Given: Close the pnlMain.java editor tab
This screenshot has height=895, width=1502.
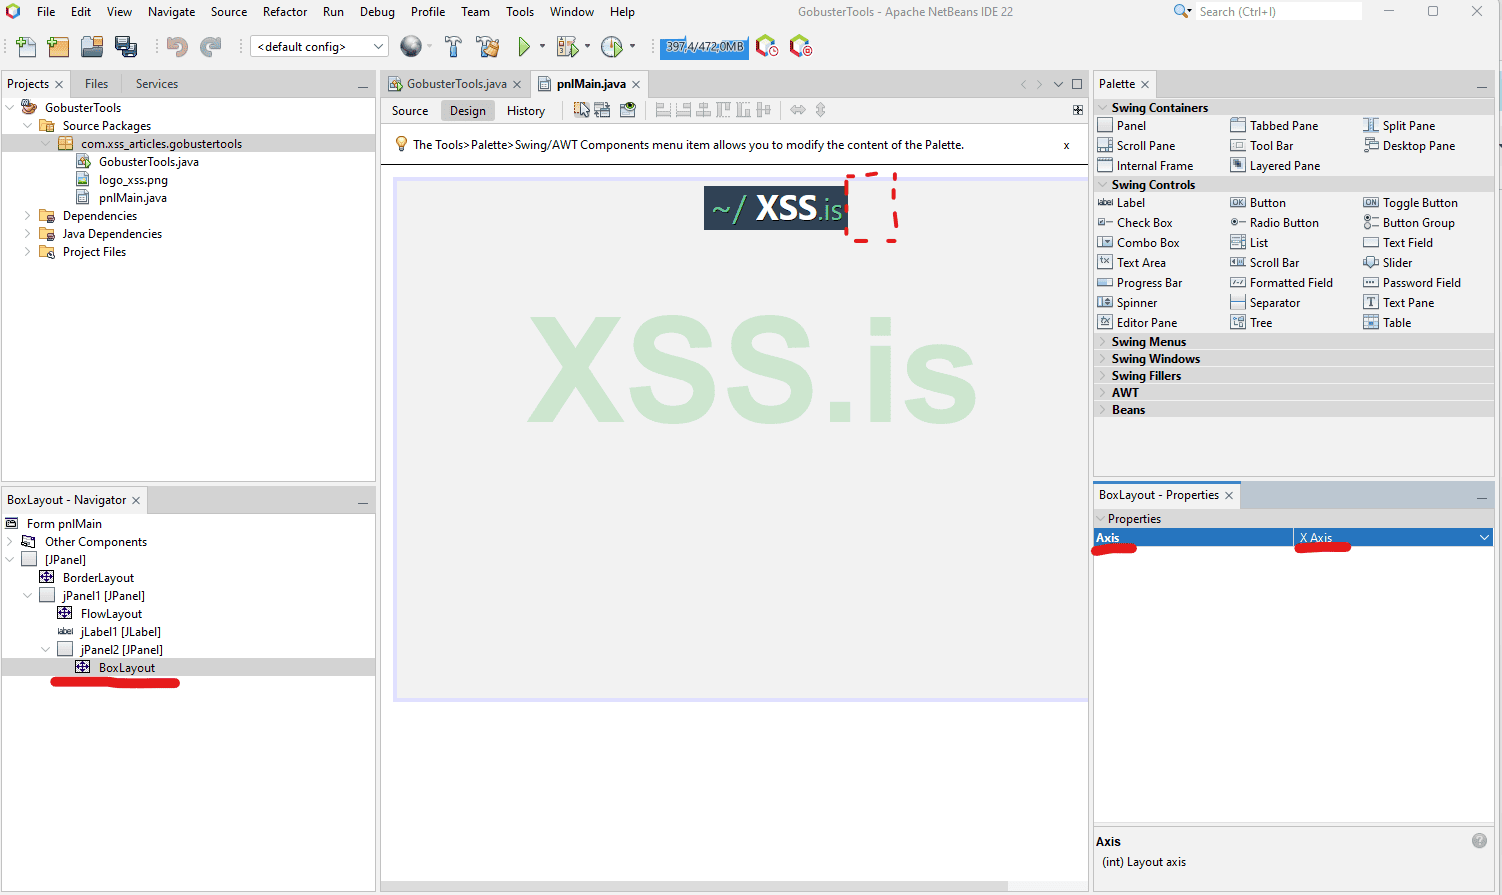Looking at the screenshot, I should [x=636, y=84].
